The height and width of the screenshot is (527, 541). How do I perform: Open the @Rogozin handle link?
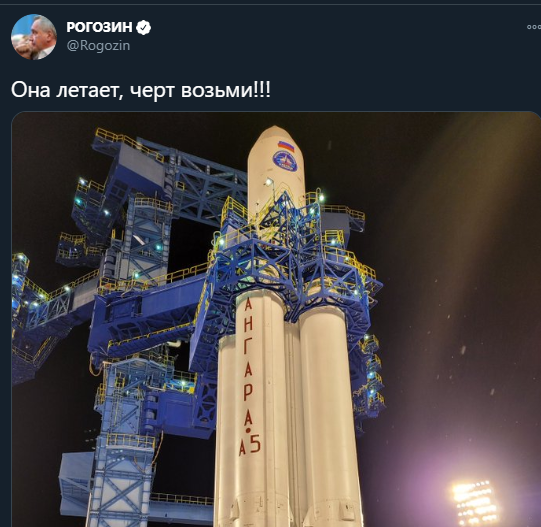tap(98, 46)
